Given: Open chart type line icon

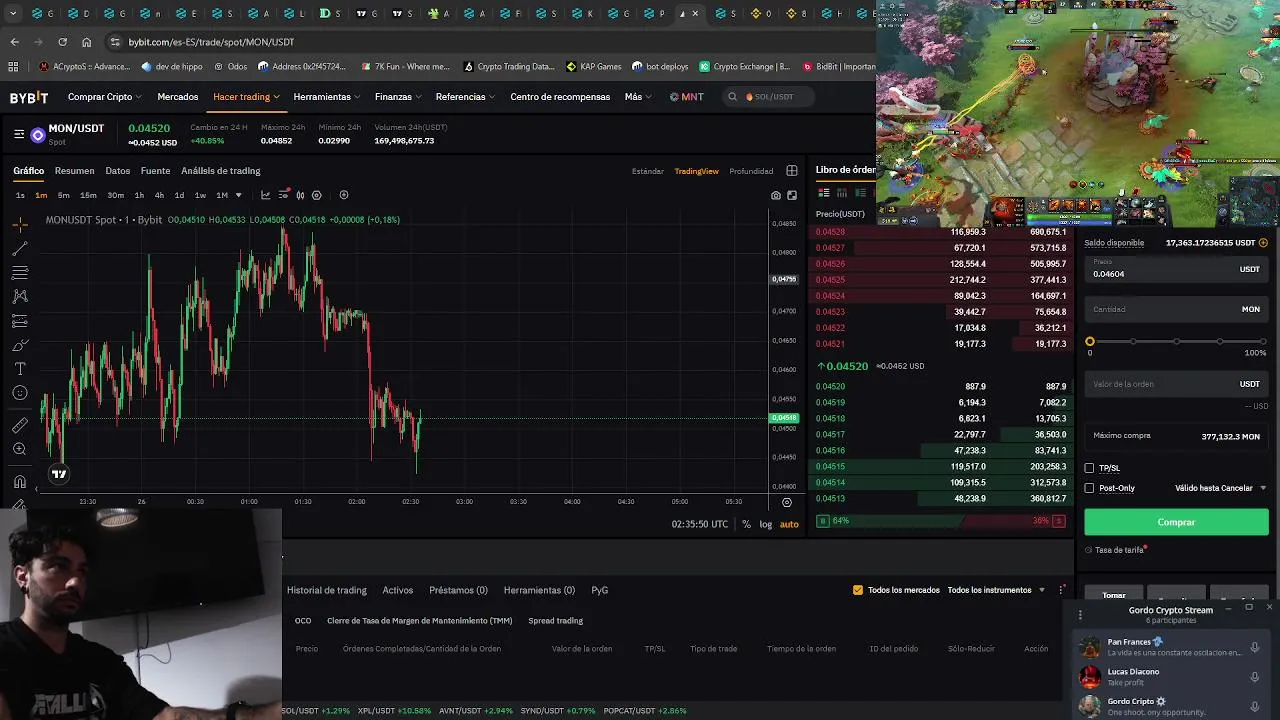Looking at the screenshot, I should coord(266,195).
